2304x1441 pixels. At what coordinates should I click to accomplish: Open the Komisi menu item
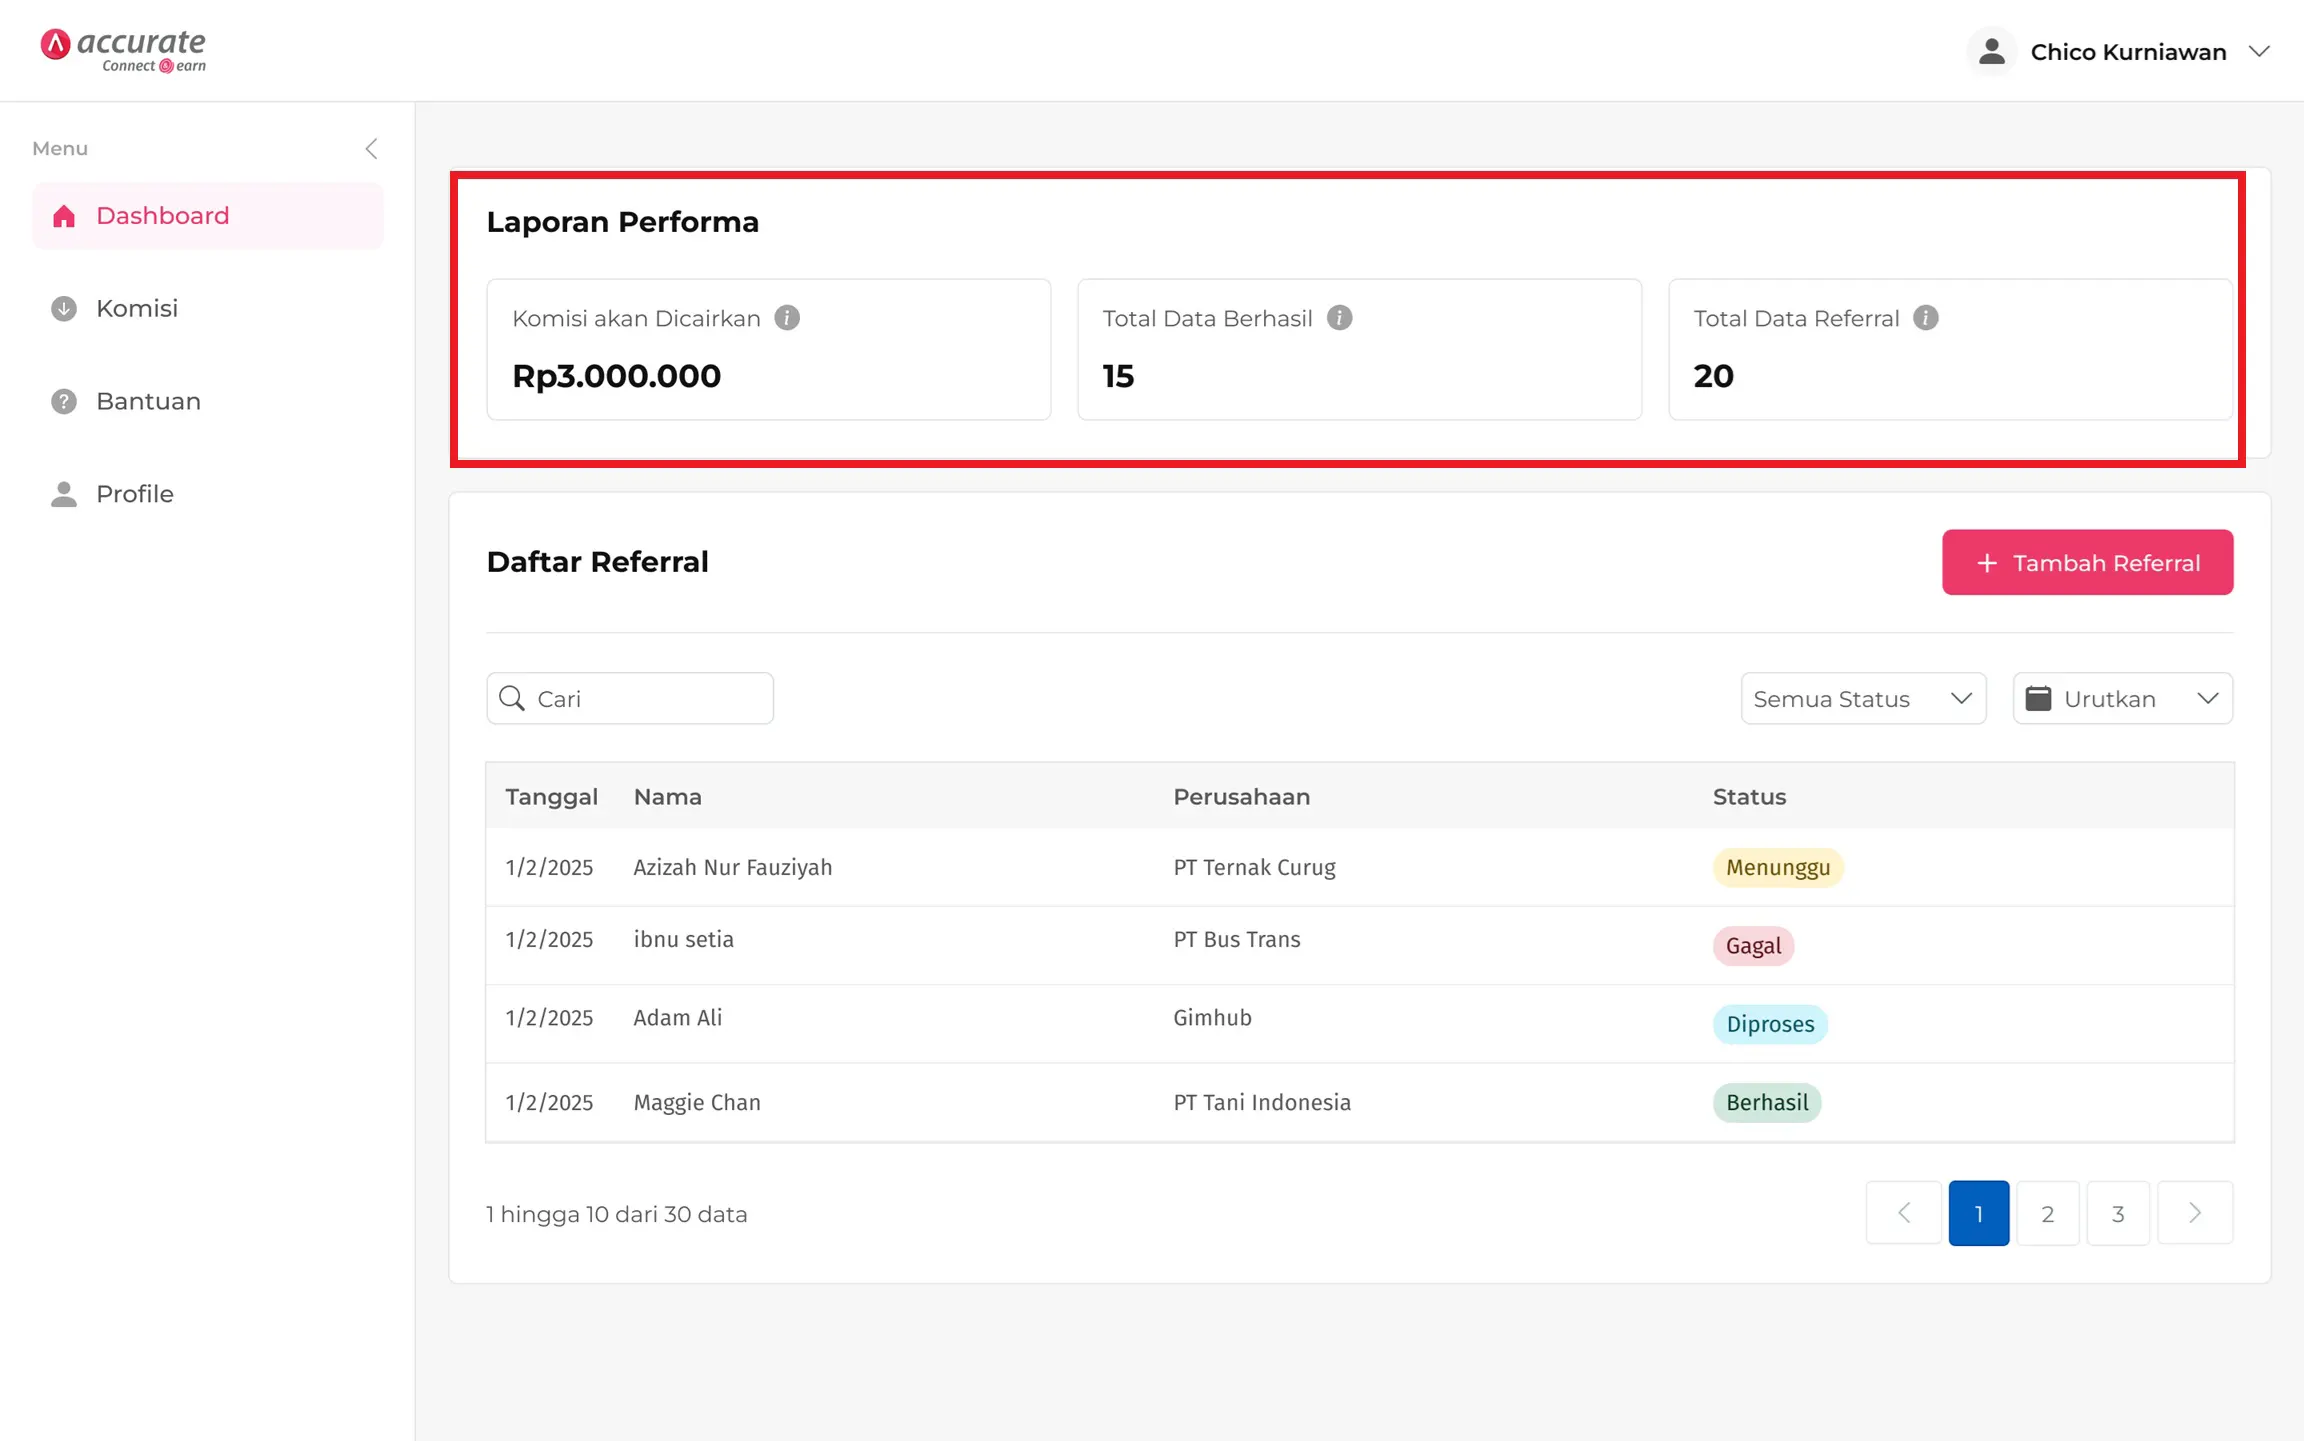pyautogui.click(x=208, y=309)
